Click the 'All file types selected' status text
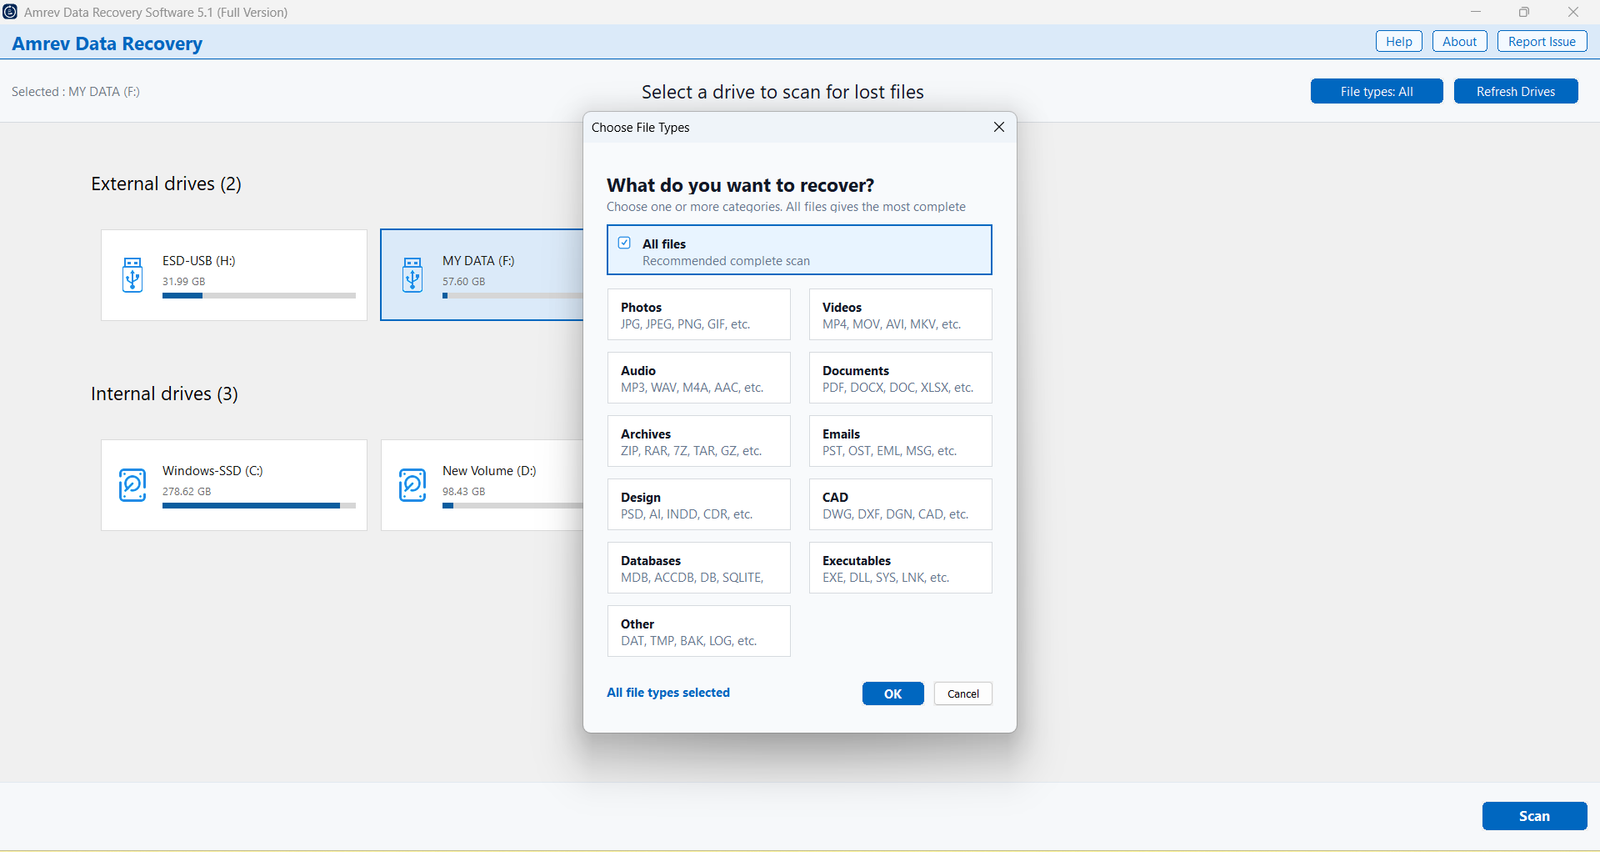The width and height of the screenshot is (1600, 852). (x=668, y=692)
